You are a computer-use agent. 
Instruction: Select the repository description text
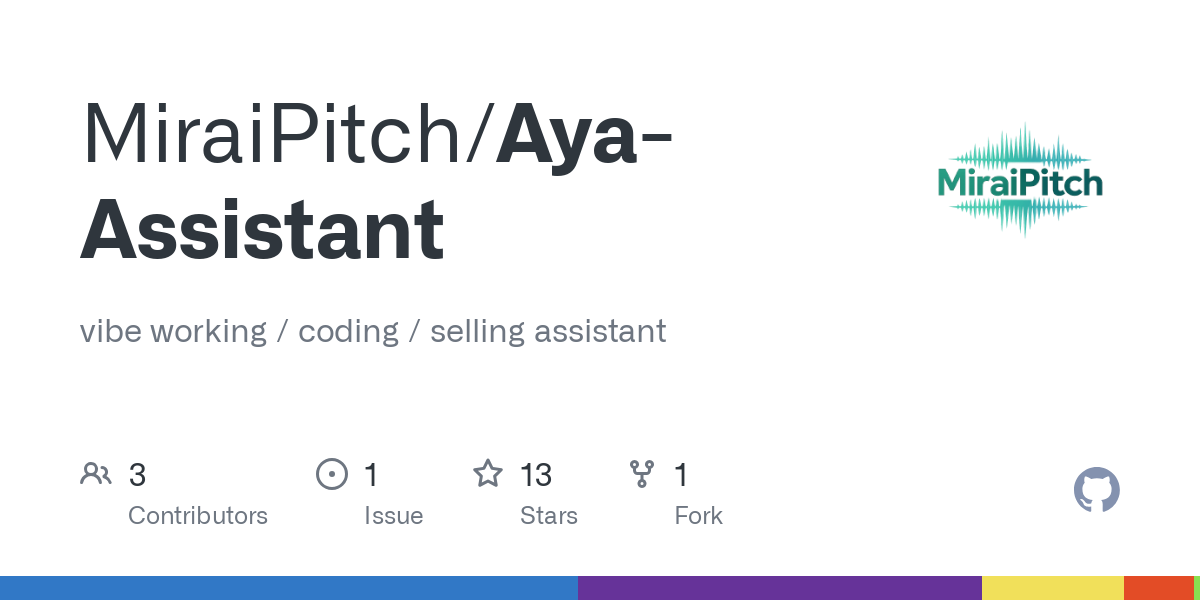pyautogui.click(x=373, y=331)
